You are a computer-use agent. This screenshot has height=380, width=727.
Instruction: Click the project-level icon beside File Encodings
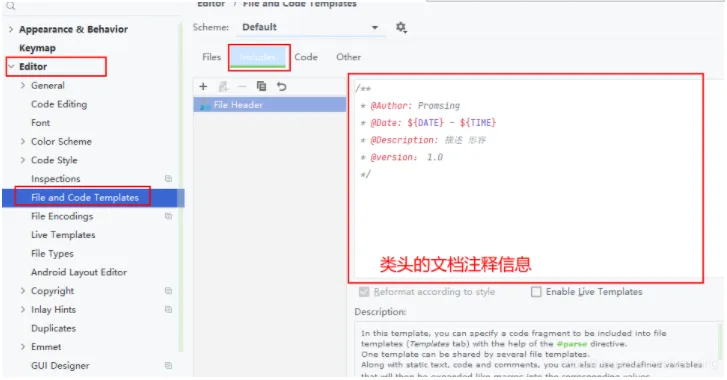168,216
